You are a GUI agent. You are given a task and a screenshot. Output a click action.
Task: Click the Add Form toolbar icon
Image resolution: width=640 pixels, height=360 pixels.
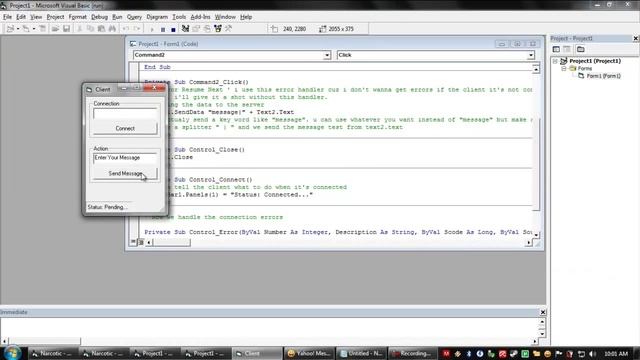26,29
